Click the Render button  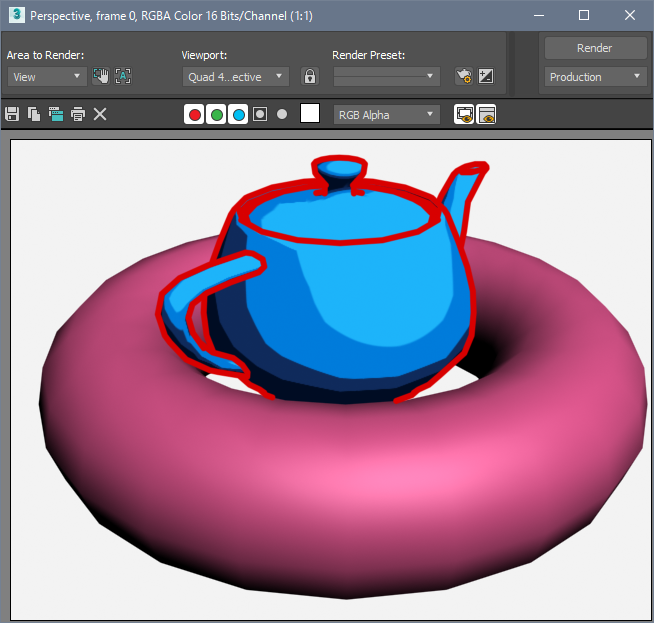[595, 48]
